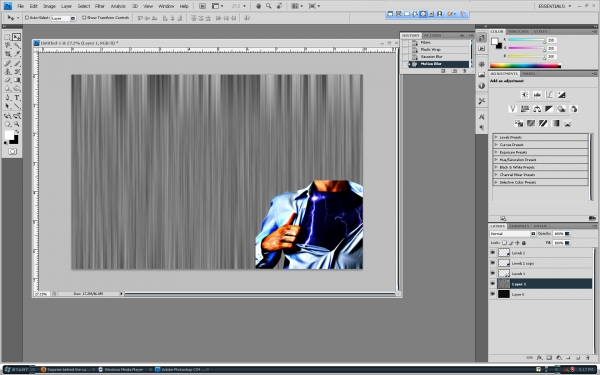Screen dimensions: 600x375
Task: Hide the bottom black layer
Action: click(492, 294)
